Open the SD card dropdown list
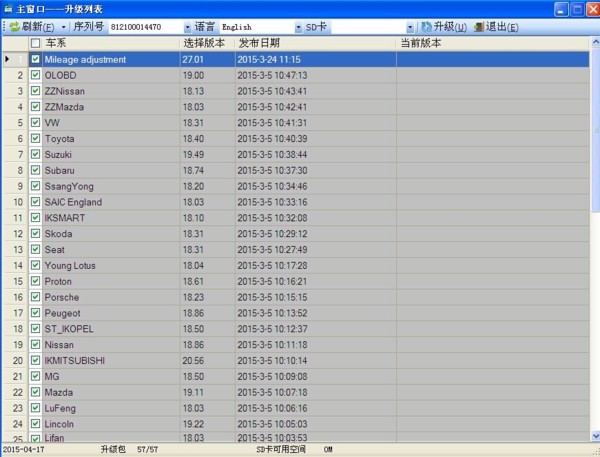This screenshot has width=600, height=457. 410,27
